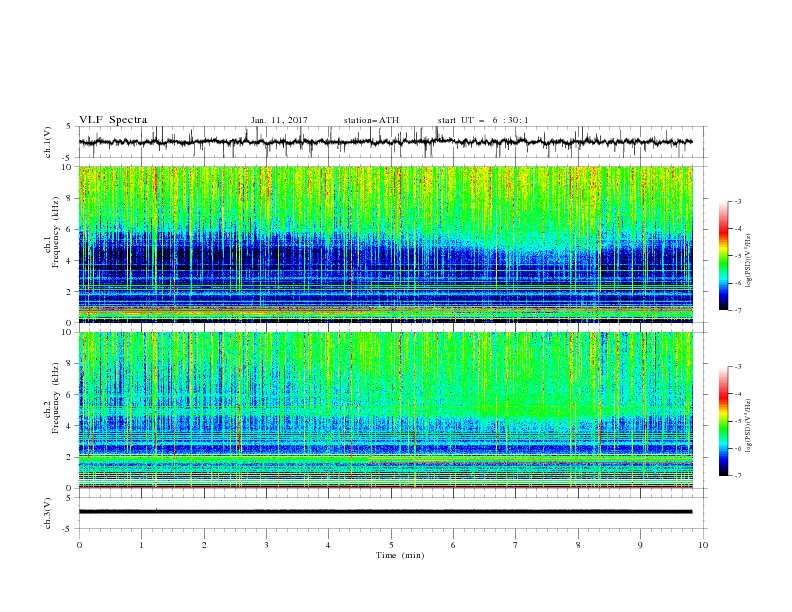This screenshot has height=612, width=792.
Task: Click the "station=ATH" header label
Action: (x=371, y=120)
